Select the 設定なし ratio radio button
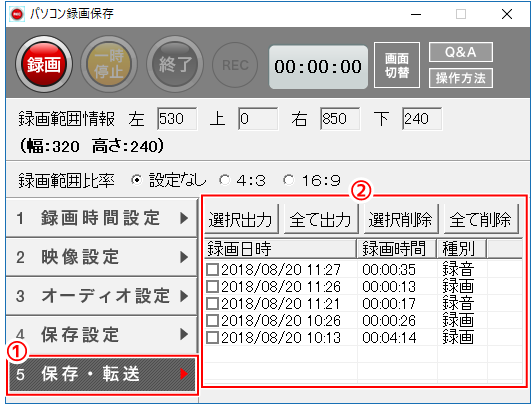The image size is (532, 404). coord(136,180)
